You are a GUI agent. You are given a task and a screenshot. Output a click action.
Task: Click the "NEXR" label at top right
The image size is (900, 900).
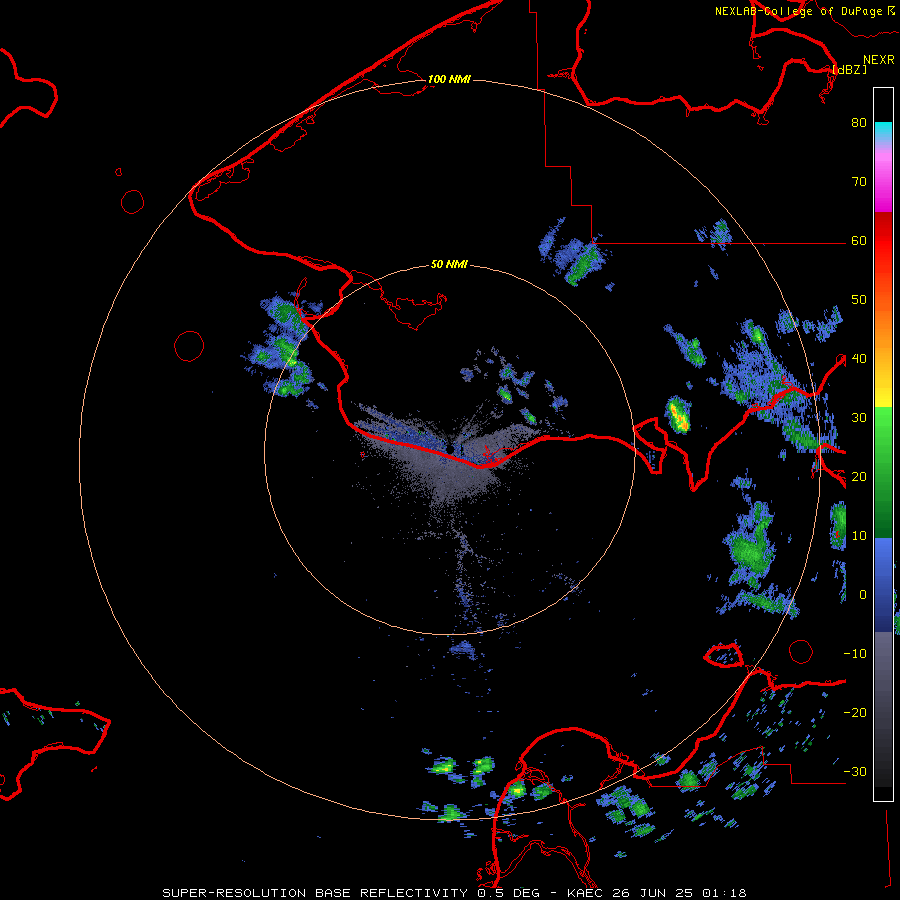click(879, 60)
